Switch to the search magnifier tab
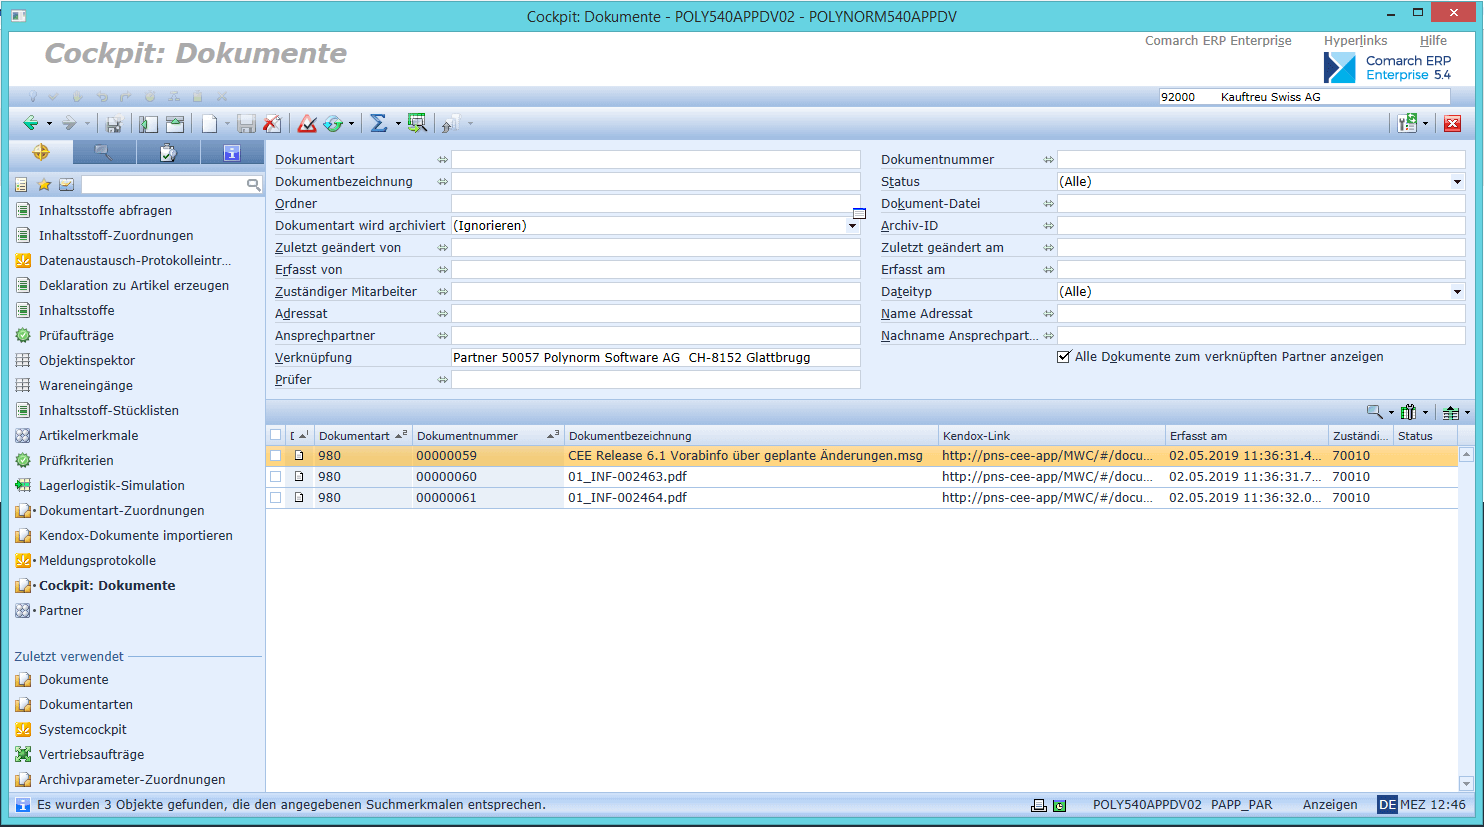 click(104, 152)
